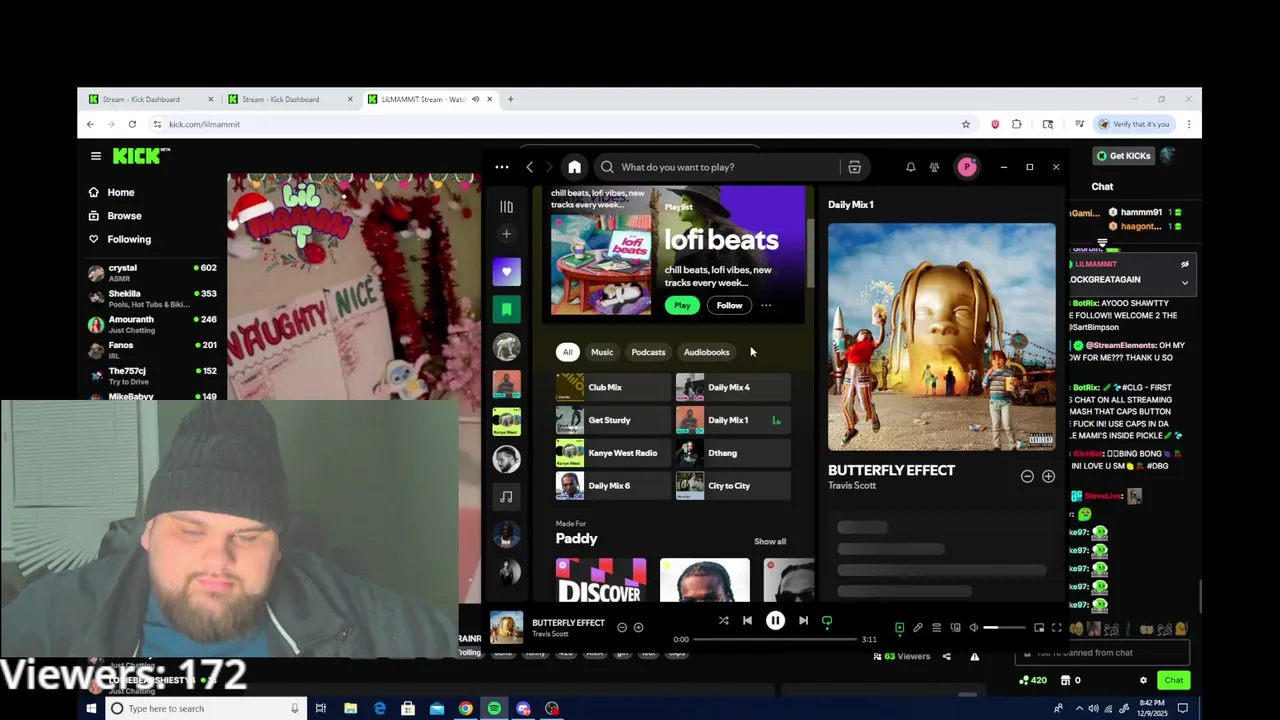Follow the lofi beats playlist
This screenshot has height=720, width=1280.
(729, 305)
